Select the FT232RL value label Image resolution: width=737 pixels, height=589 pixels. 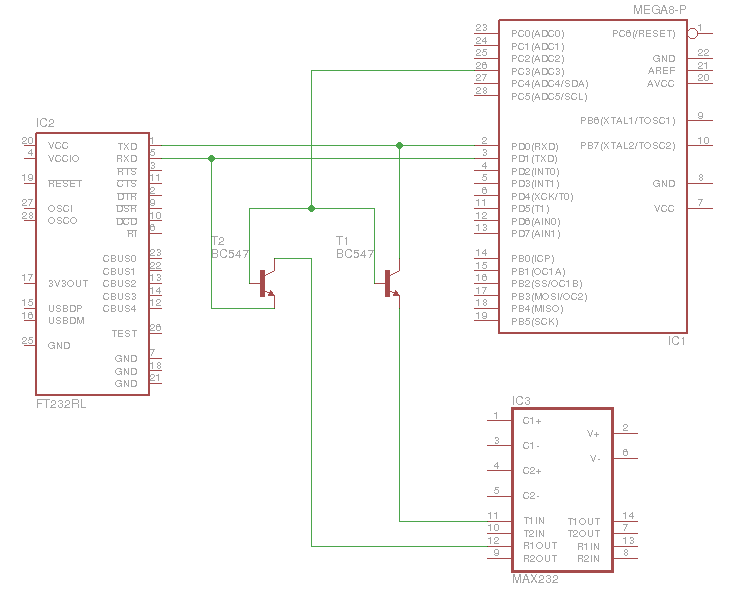click(61, 404)
